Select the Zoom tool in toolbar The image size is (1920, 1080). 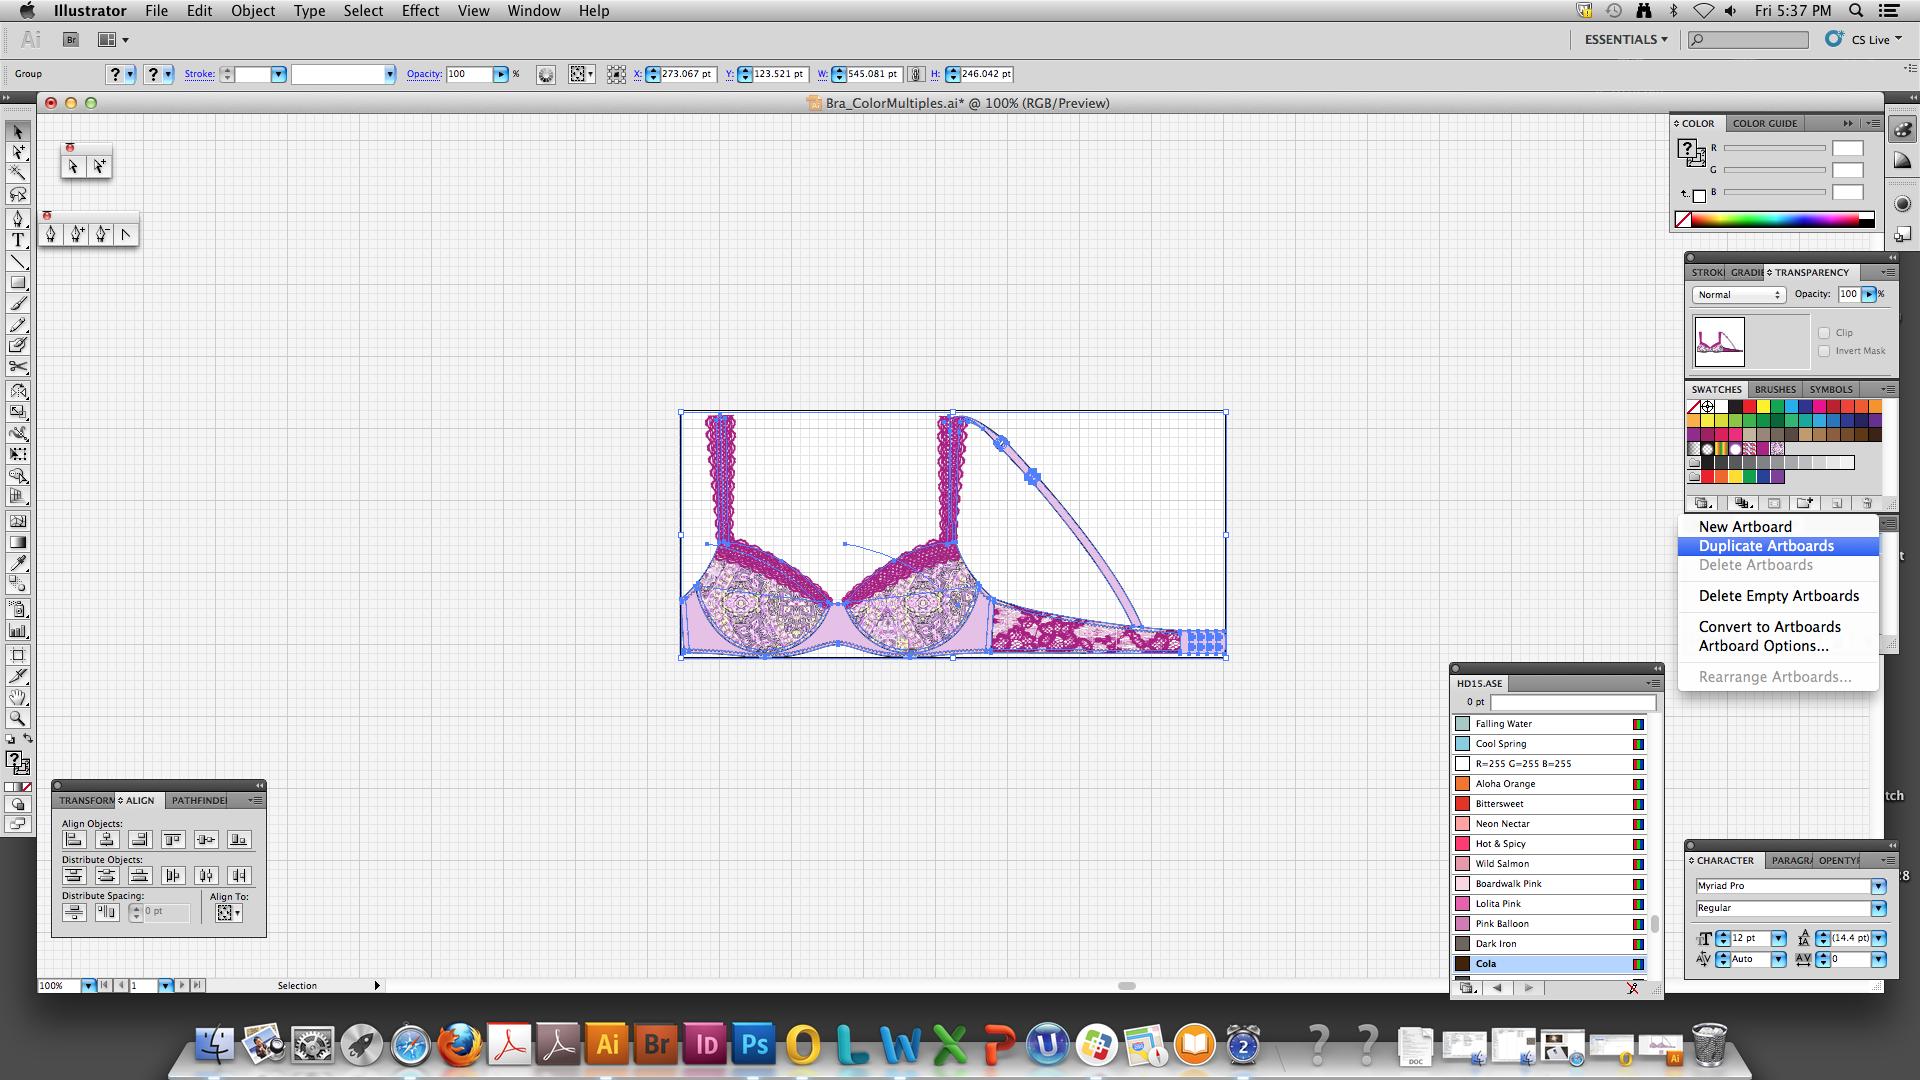[x=18, y=718]
